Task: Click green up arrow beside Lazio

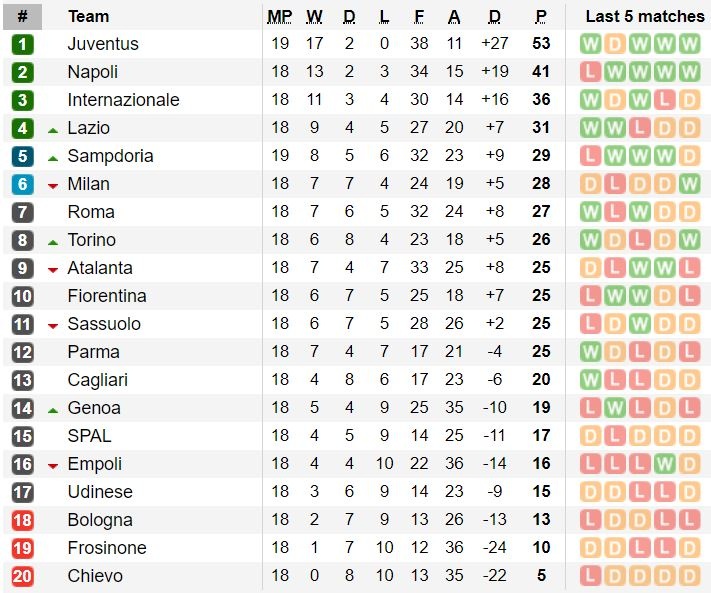Action: (53, 129)
